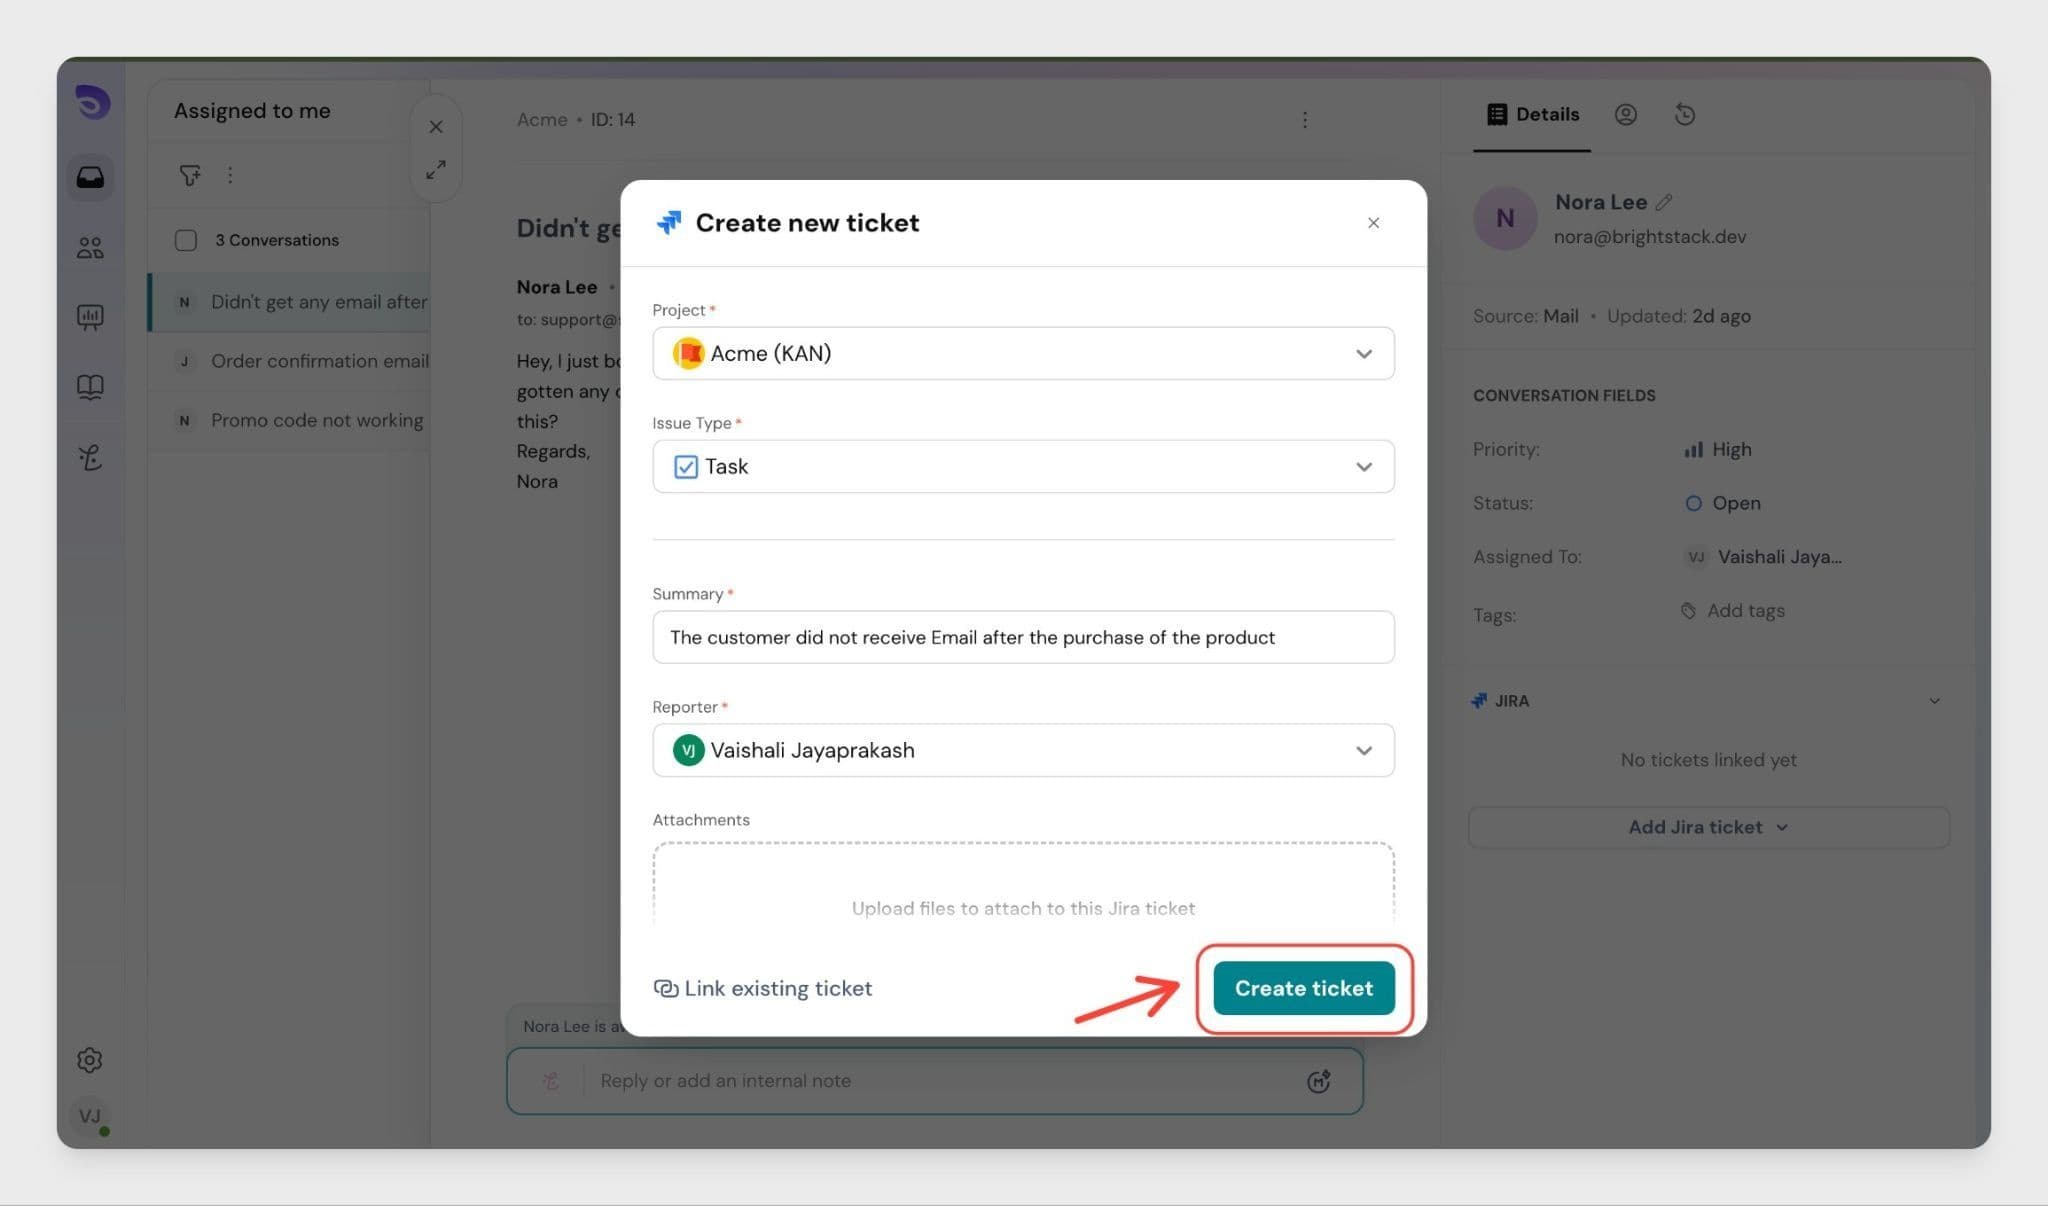Click into the Summary text field
The height and width of the screenshot is (1206, 2048).
tap(1023, 637)
